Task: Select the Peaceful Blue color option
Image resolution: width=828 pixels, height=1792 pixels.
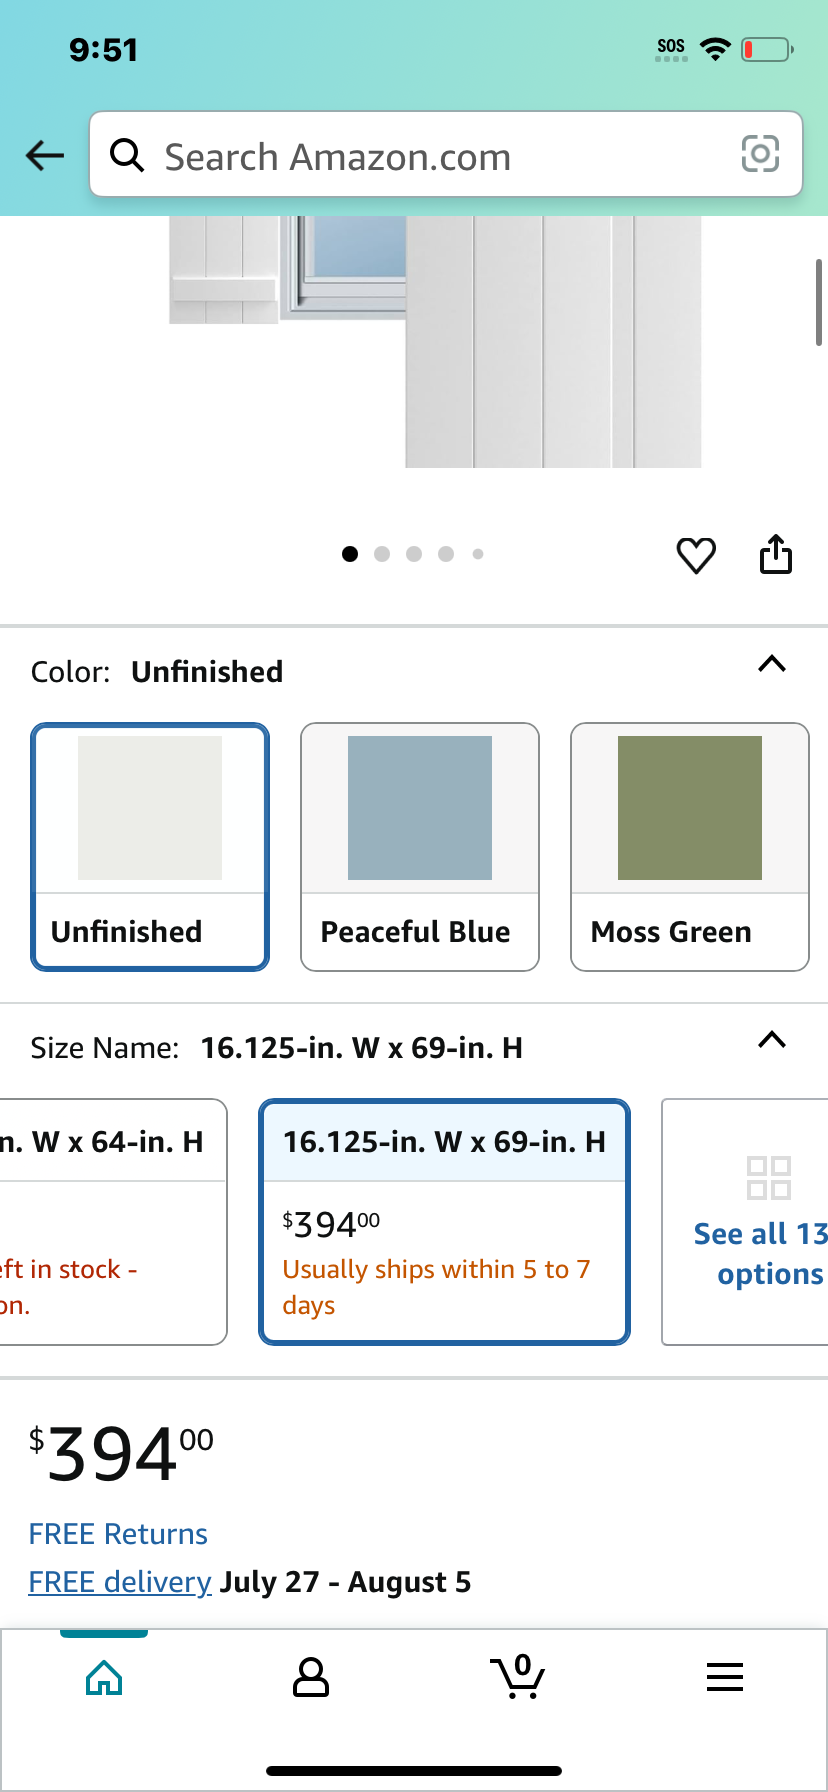Action: (420, 846)
